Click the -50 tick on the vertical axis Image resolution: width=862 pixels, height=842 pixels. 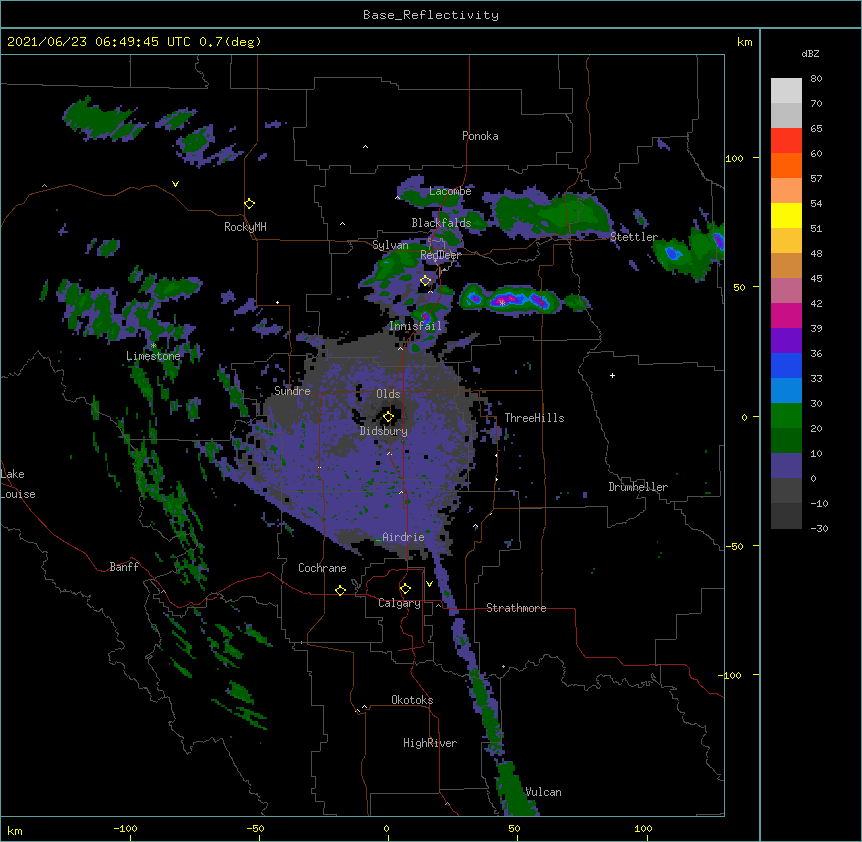(x=734, y=546)
